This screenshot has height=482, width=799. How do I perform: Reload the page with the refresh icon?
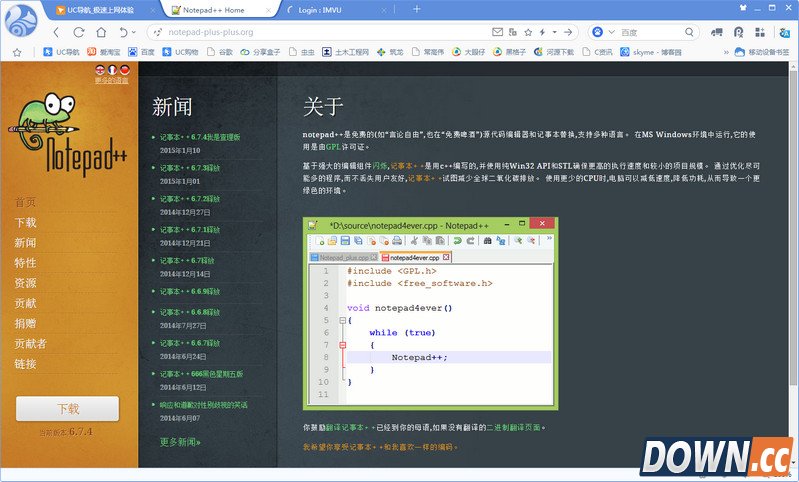pos(78,32)
